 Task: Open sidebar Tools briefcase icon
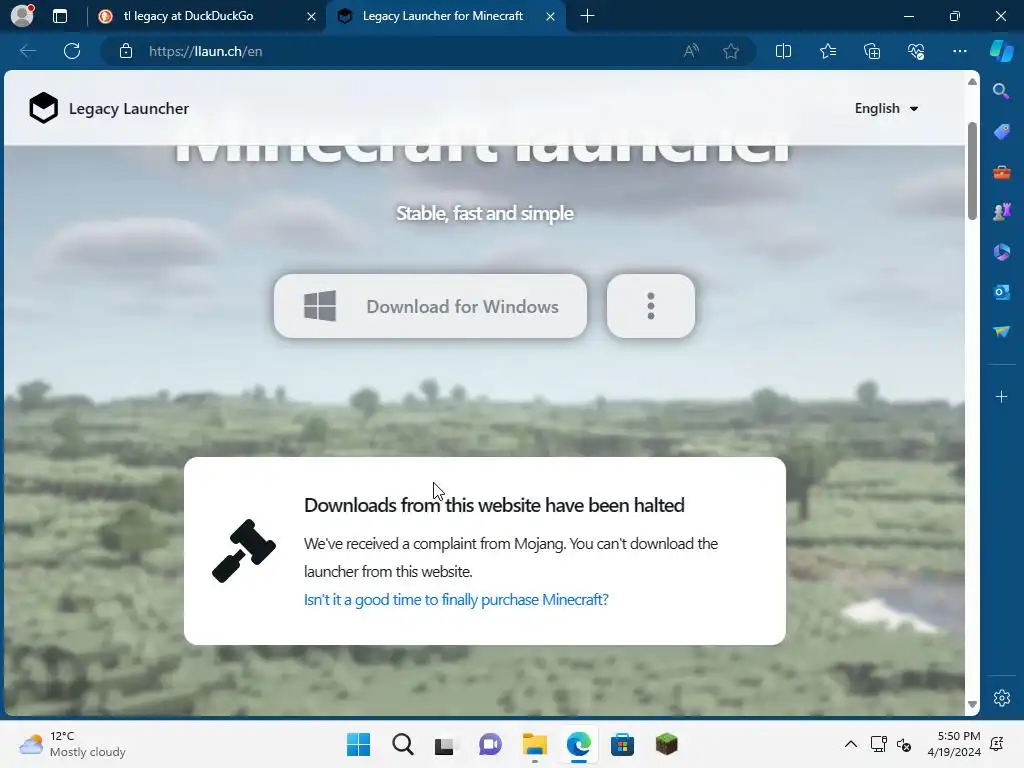1001,172
